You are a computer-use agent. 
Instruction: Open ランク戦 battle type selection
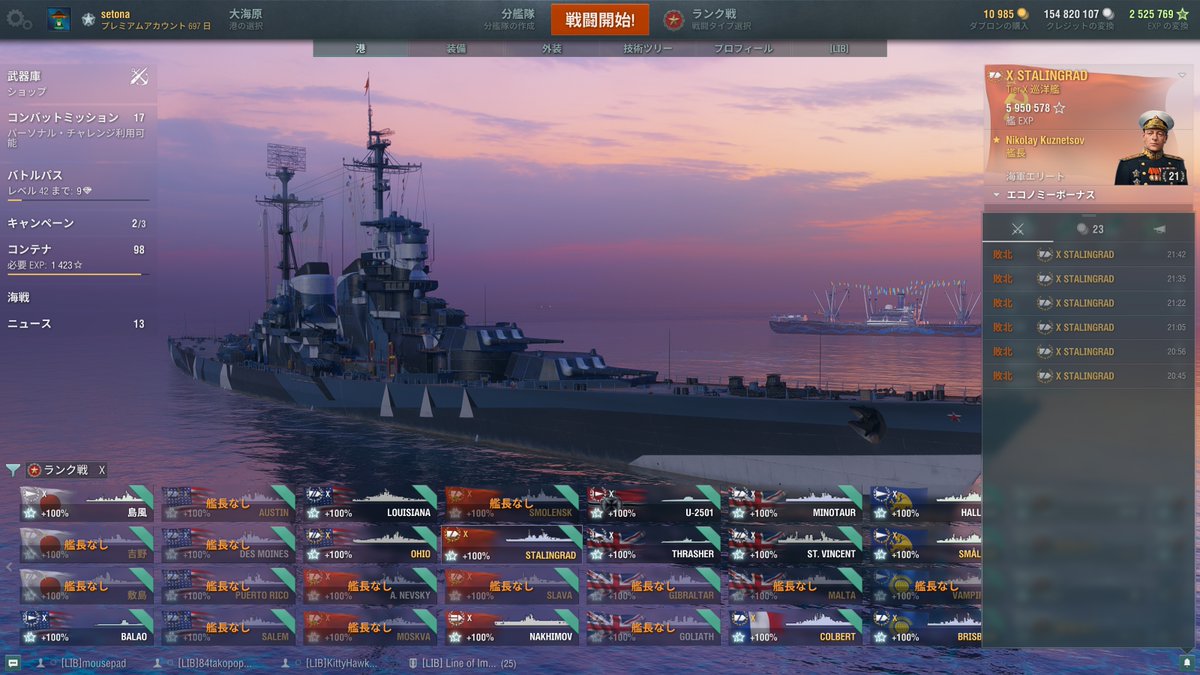[x=721, y=19]
